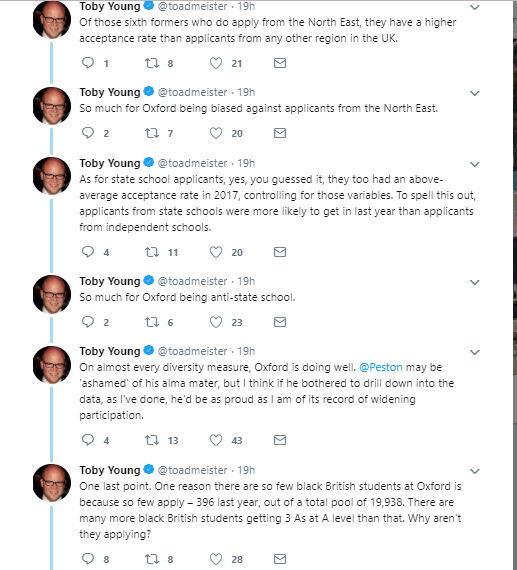The image size is (517, 570).
Task: Like the 'One last point' tweet
Action: [x=216, y=559]
